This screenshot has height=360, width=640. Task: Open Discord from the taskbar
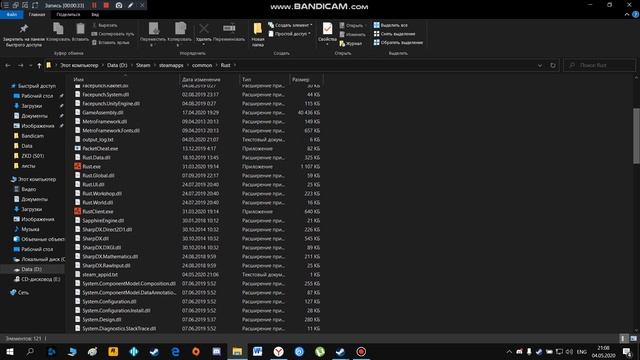(x=216, y=351)
